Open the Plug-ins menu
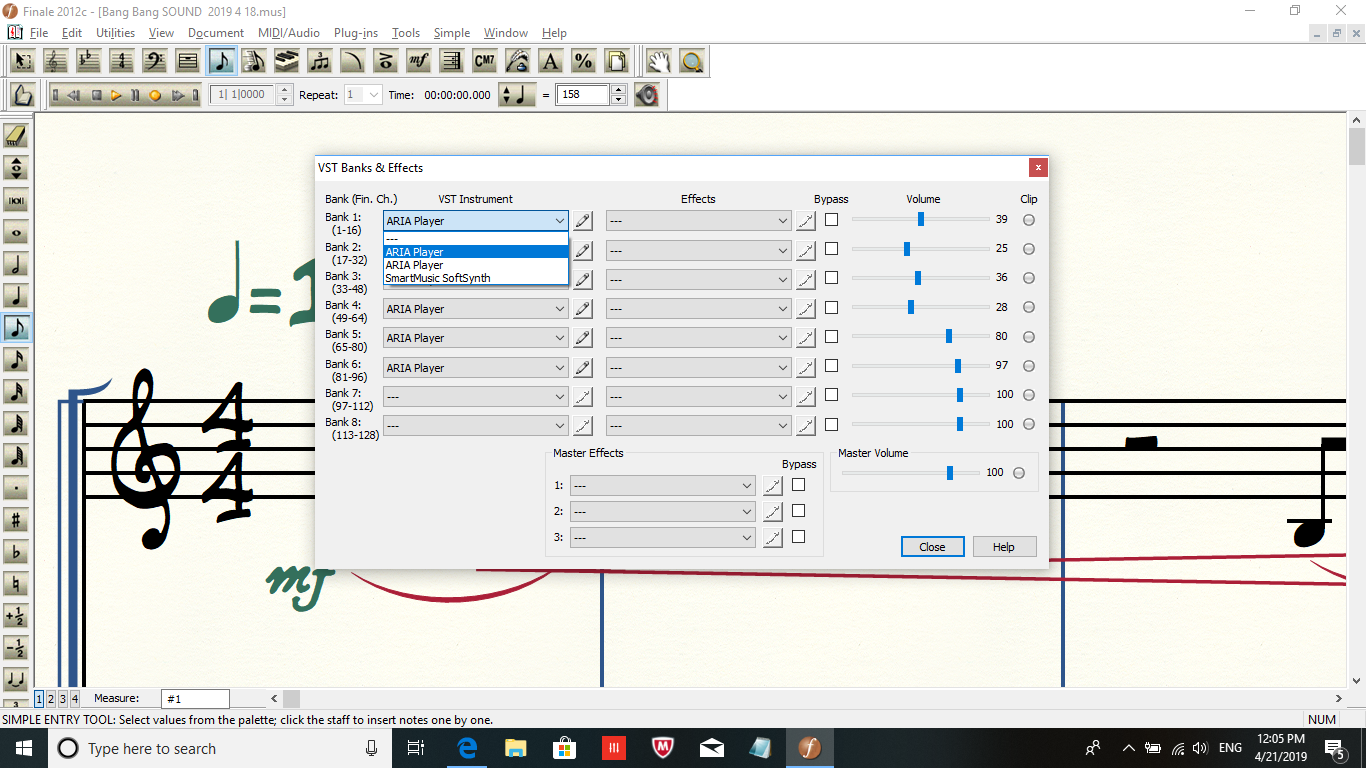 click(356, 33)
